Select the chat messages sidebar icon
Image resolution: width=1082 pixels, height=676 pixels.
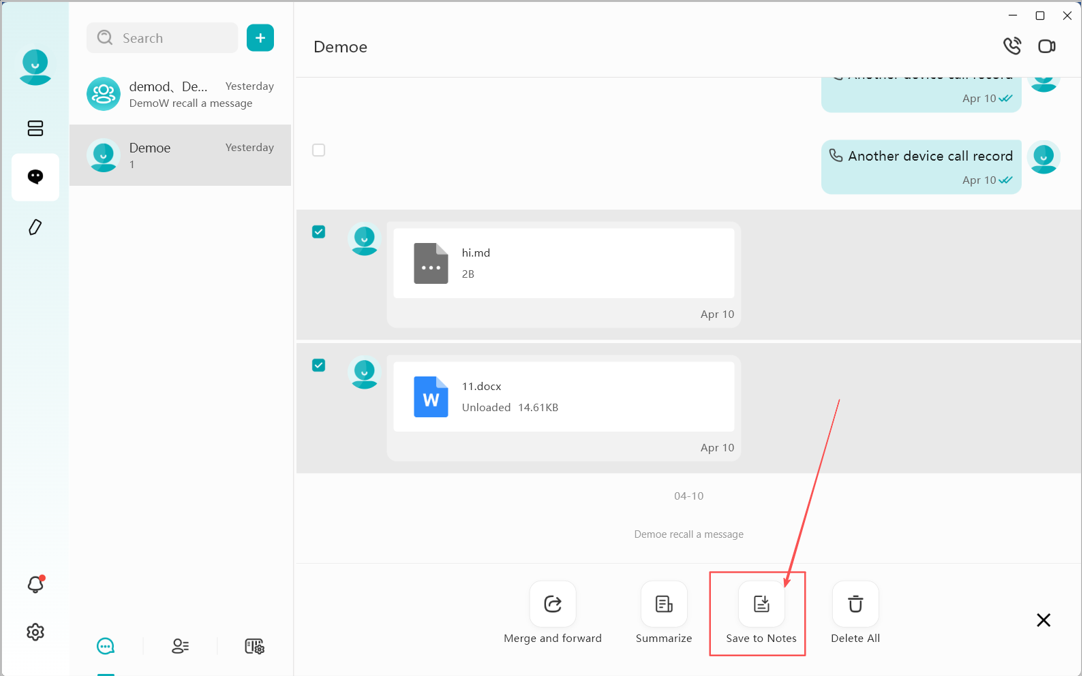[35, 177]
